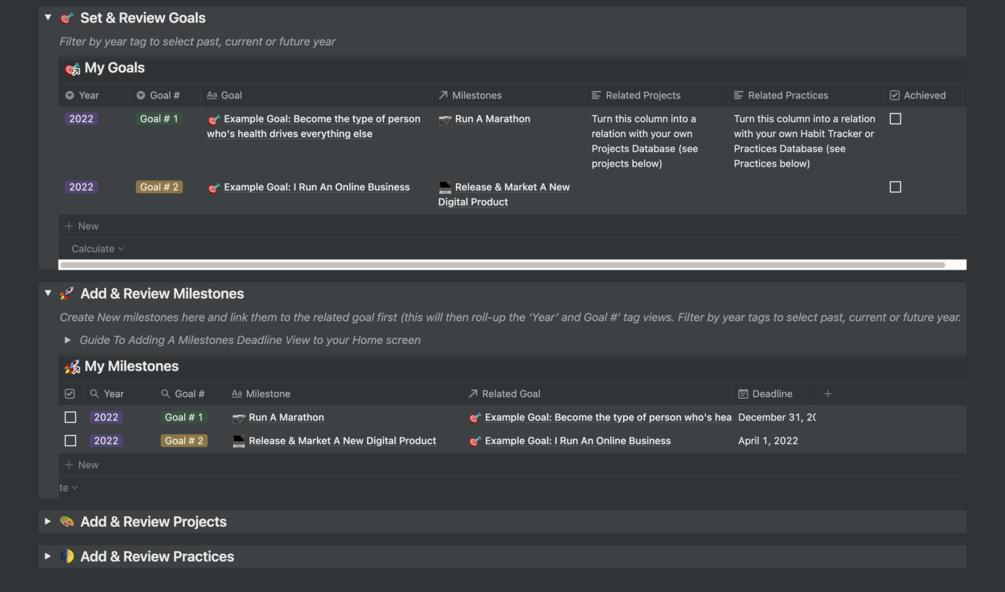Image resolution: width=1005 pixels, height=592 pixels.
Task: Expand the Guide To Adding A Milestones Deadline View toggle
Action: (68, 340)
